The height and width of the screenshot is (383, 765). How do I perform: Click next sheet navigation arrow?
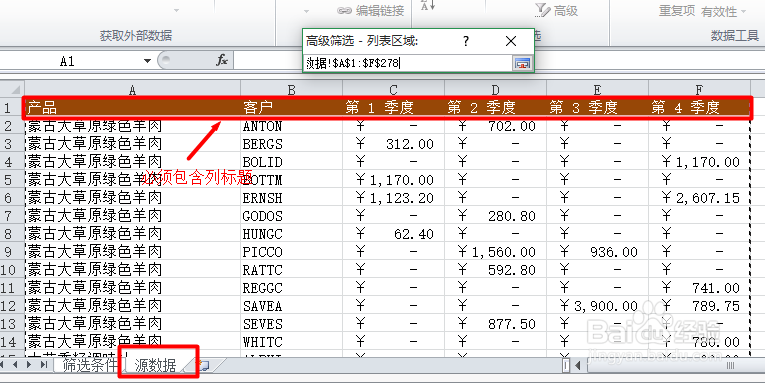pos(30,365)
